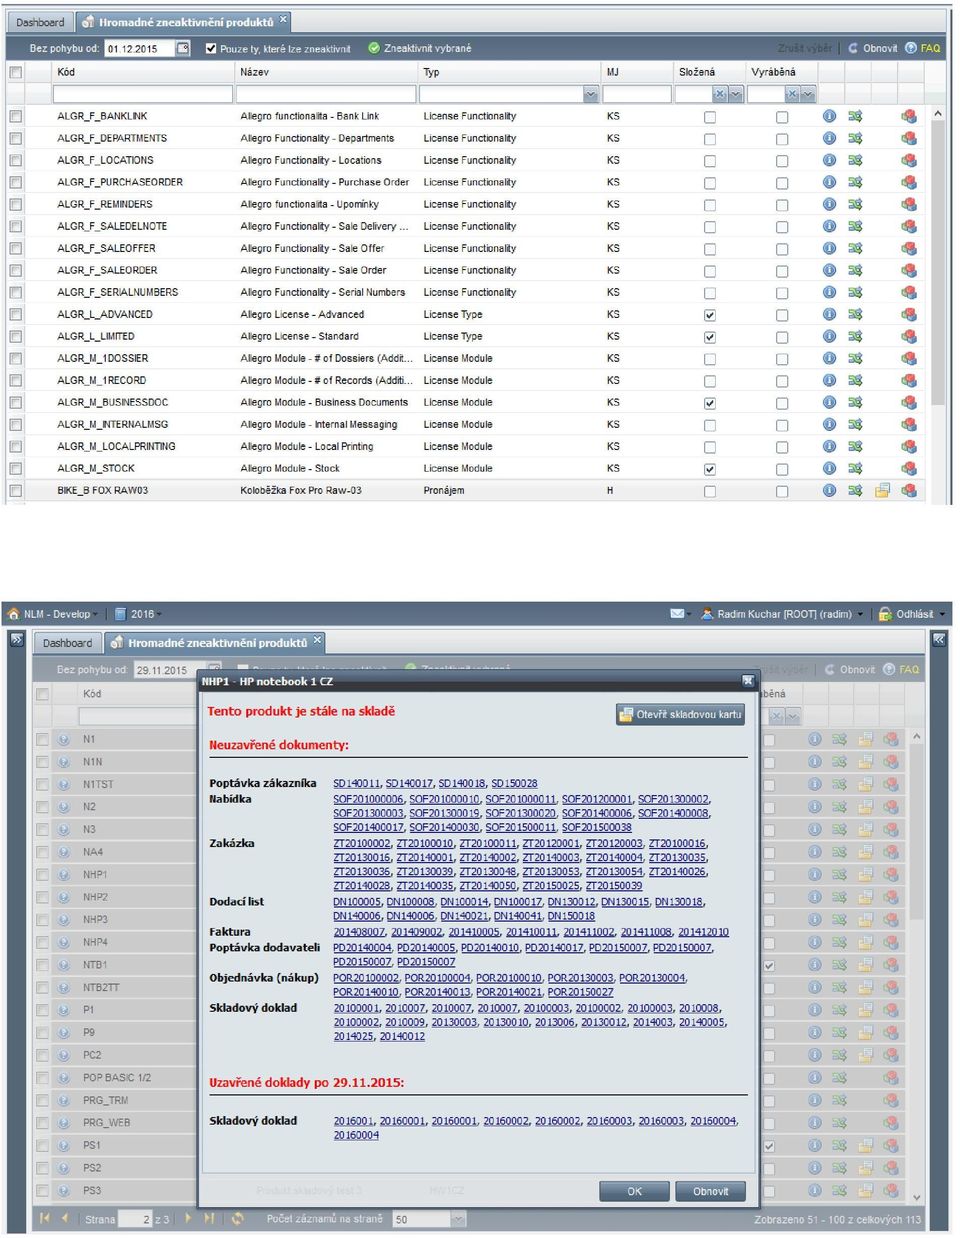The height and width of the screenshot is (1238, 960).
Task: Open purchase order link POR20100002
Action: click(x=366, y=977)
